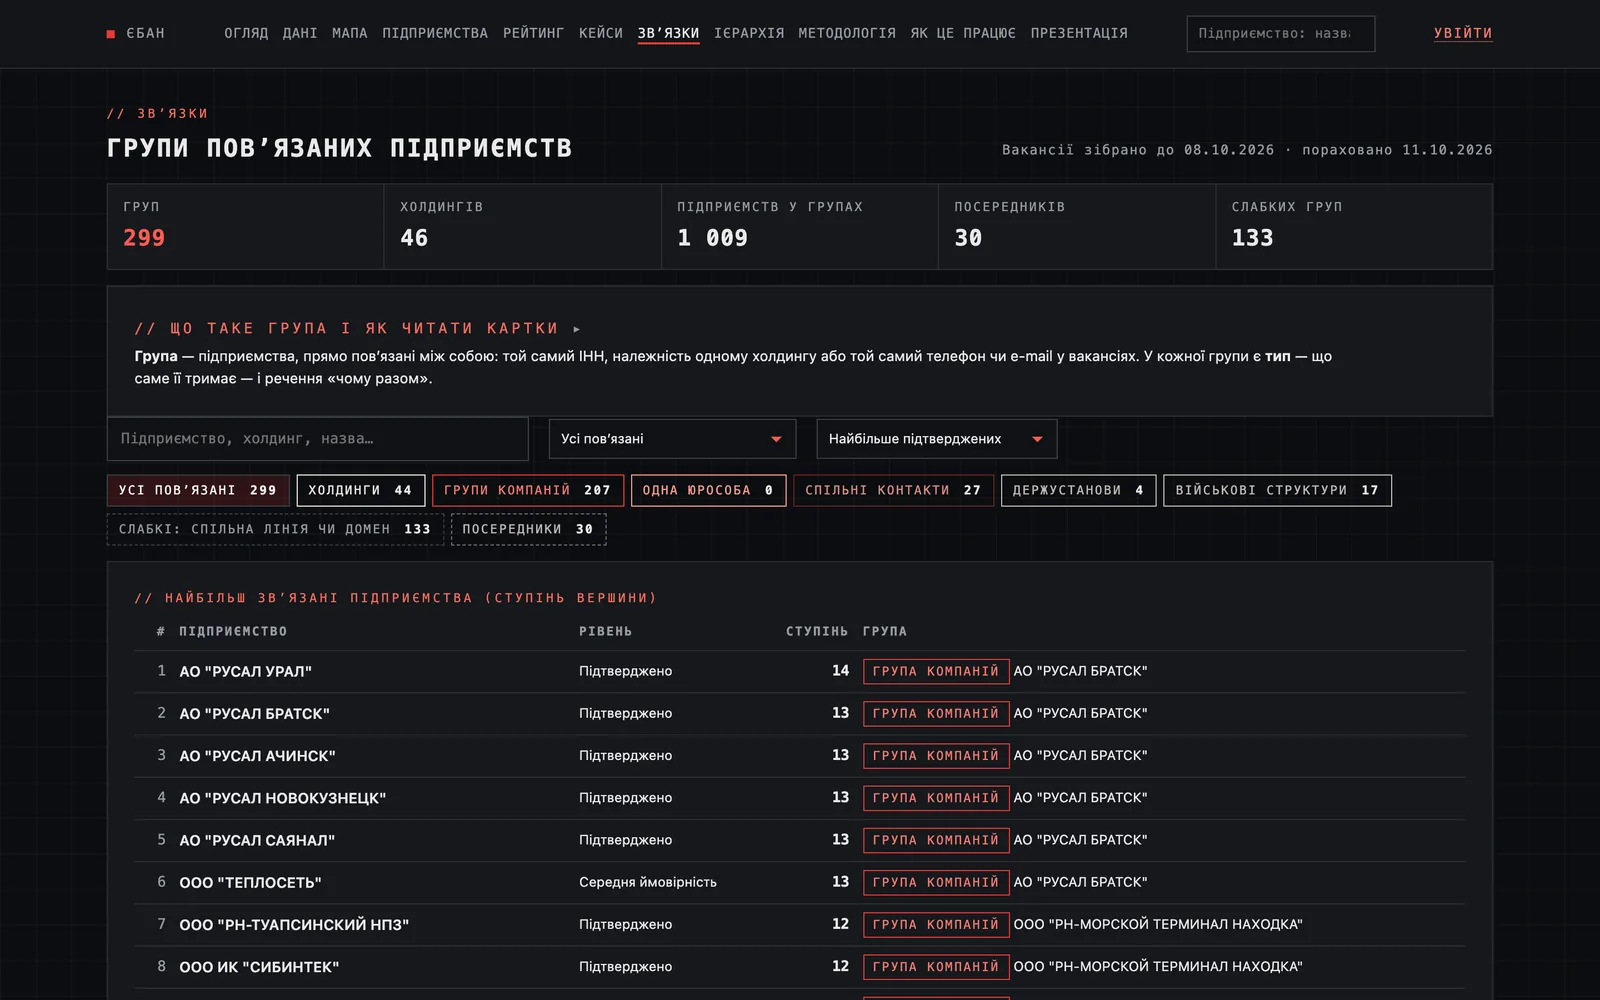Filter by 'Холдинги 44' chip
1600x1000 pixels.
[361, 490]
